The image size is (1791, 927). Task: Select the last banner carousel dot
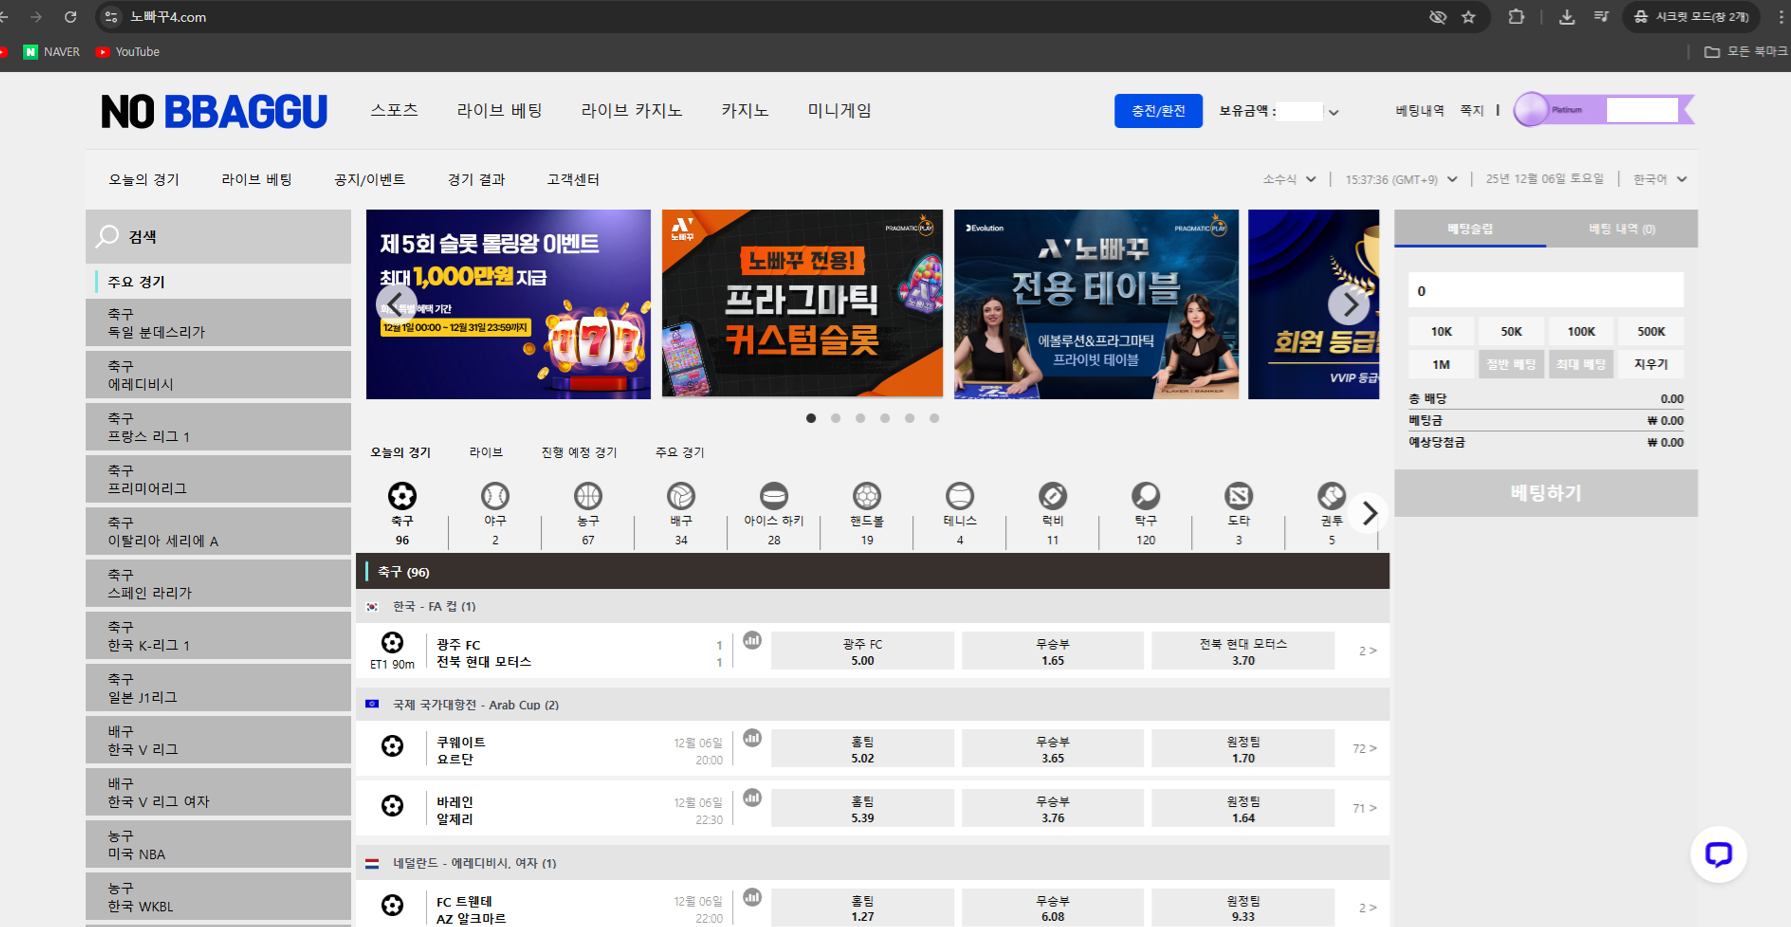[934, 418]
